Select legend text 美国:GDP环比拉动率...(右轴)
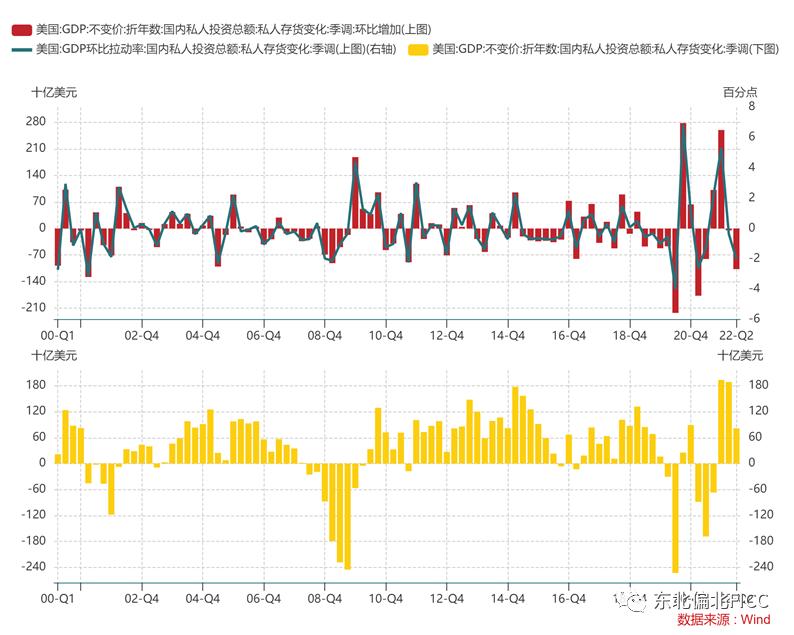The height and width of the screenshot is (635, 794). click(216, 49)
